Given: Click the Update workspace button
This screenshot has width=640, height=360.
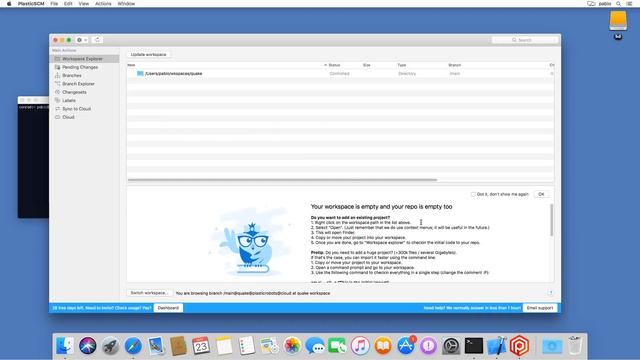Looking at the screenshot, I should (x=149, y=54).
